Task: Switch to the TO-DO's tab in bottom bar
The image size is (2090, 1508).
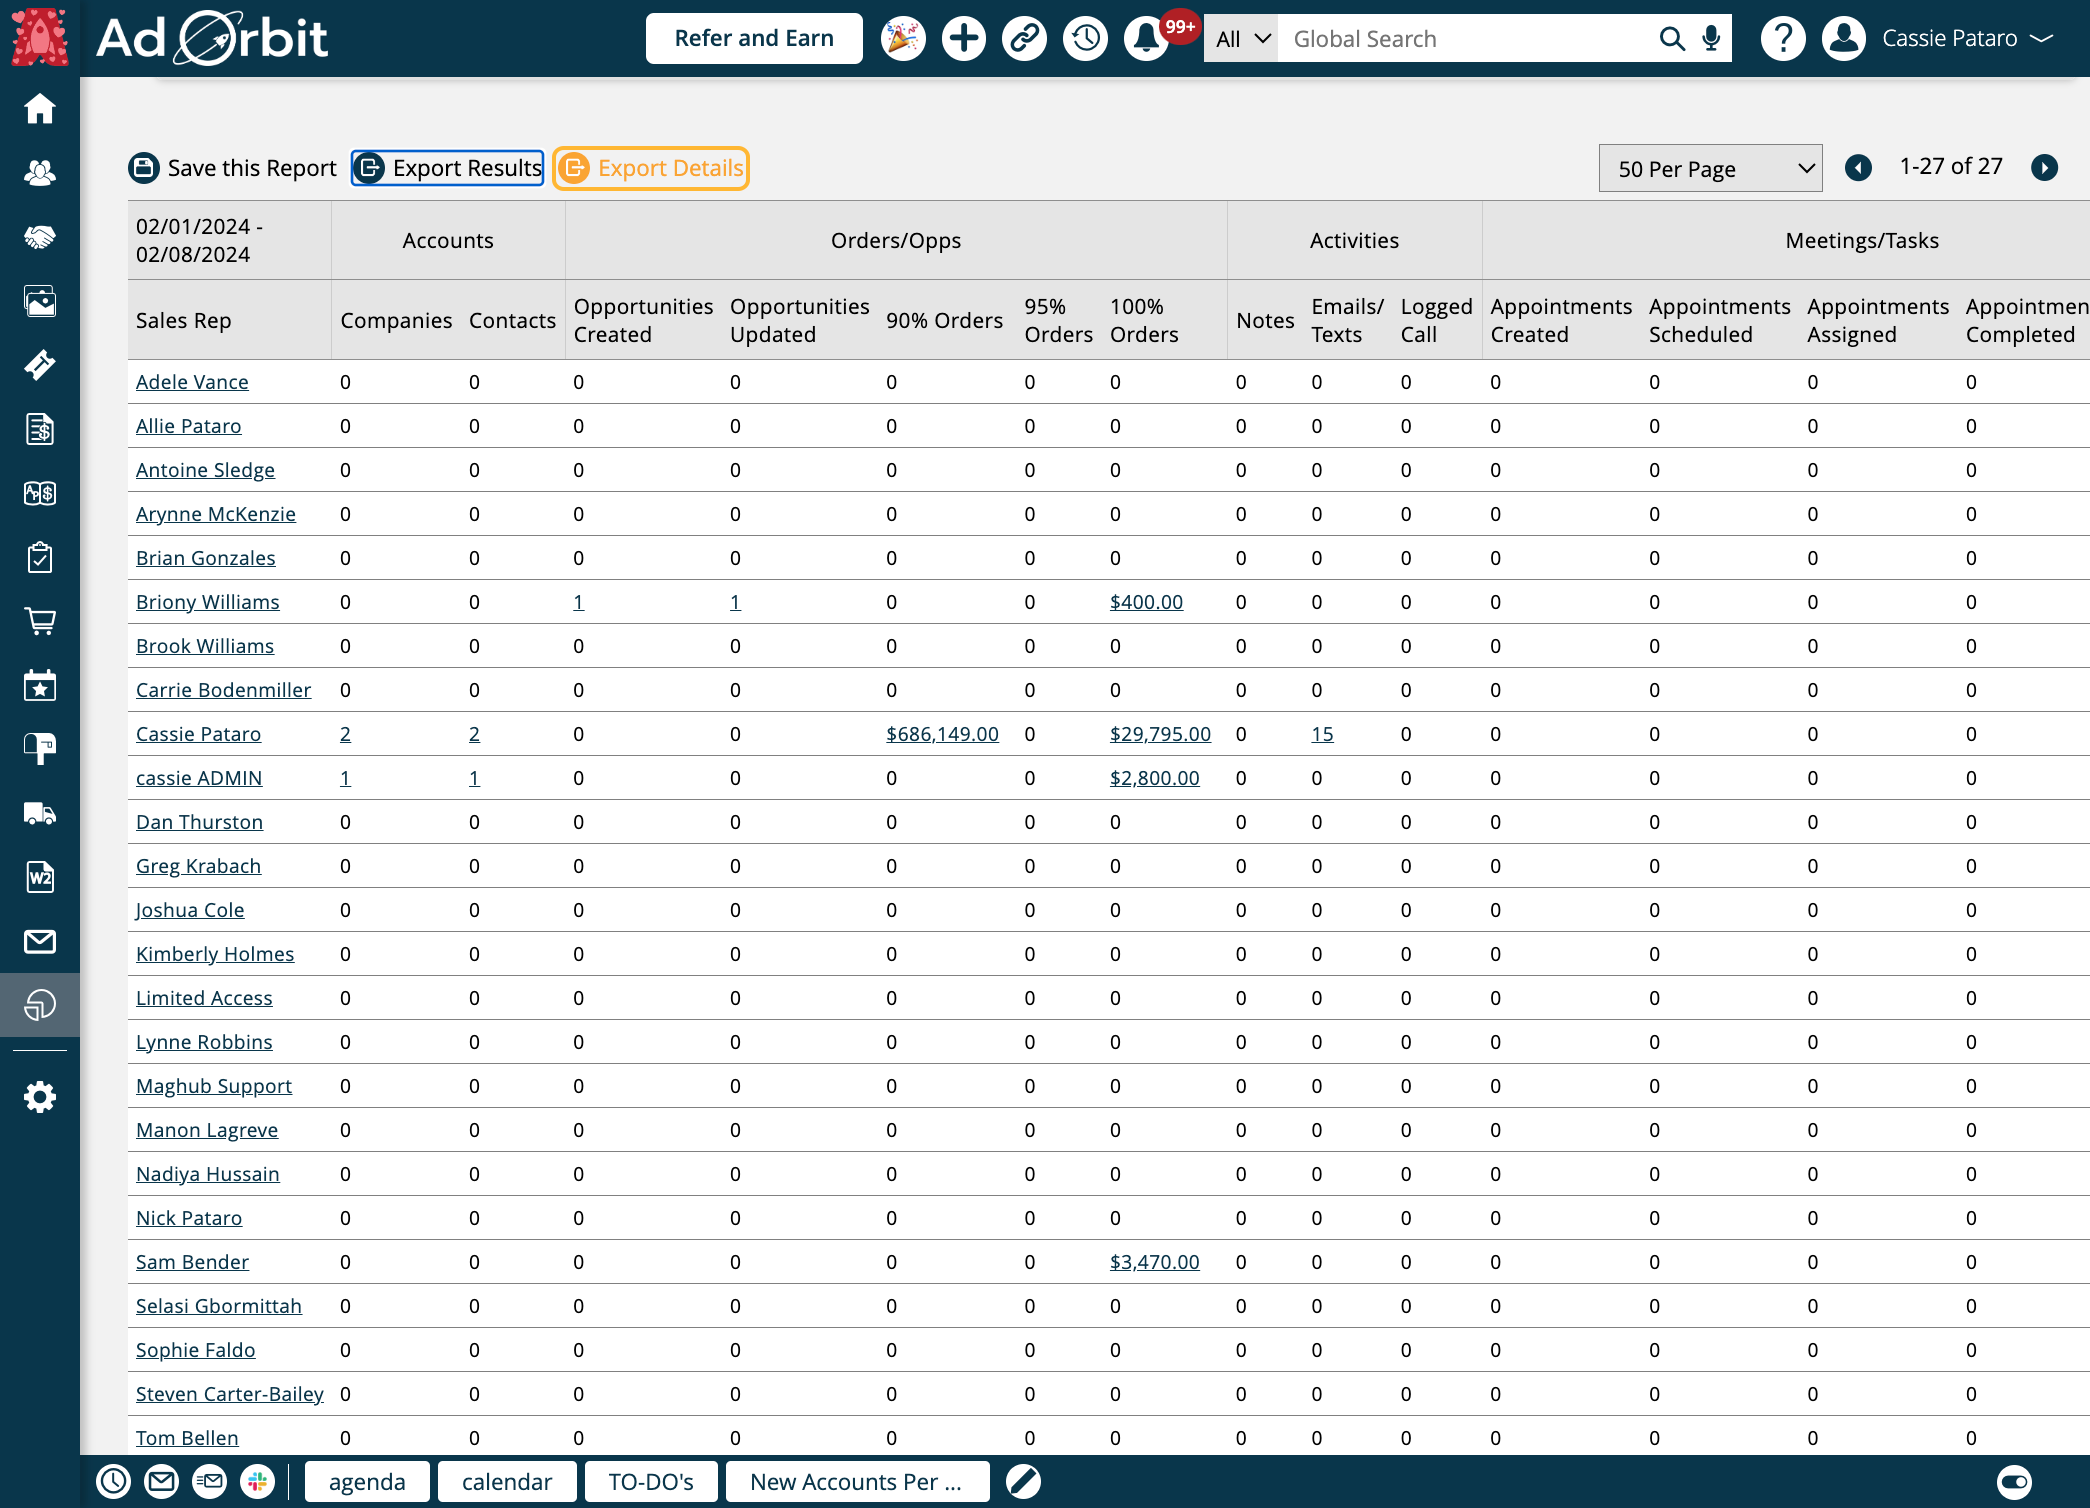Action: pyautogui.click(x=650, y=1481)
